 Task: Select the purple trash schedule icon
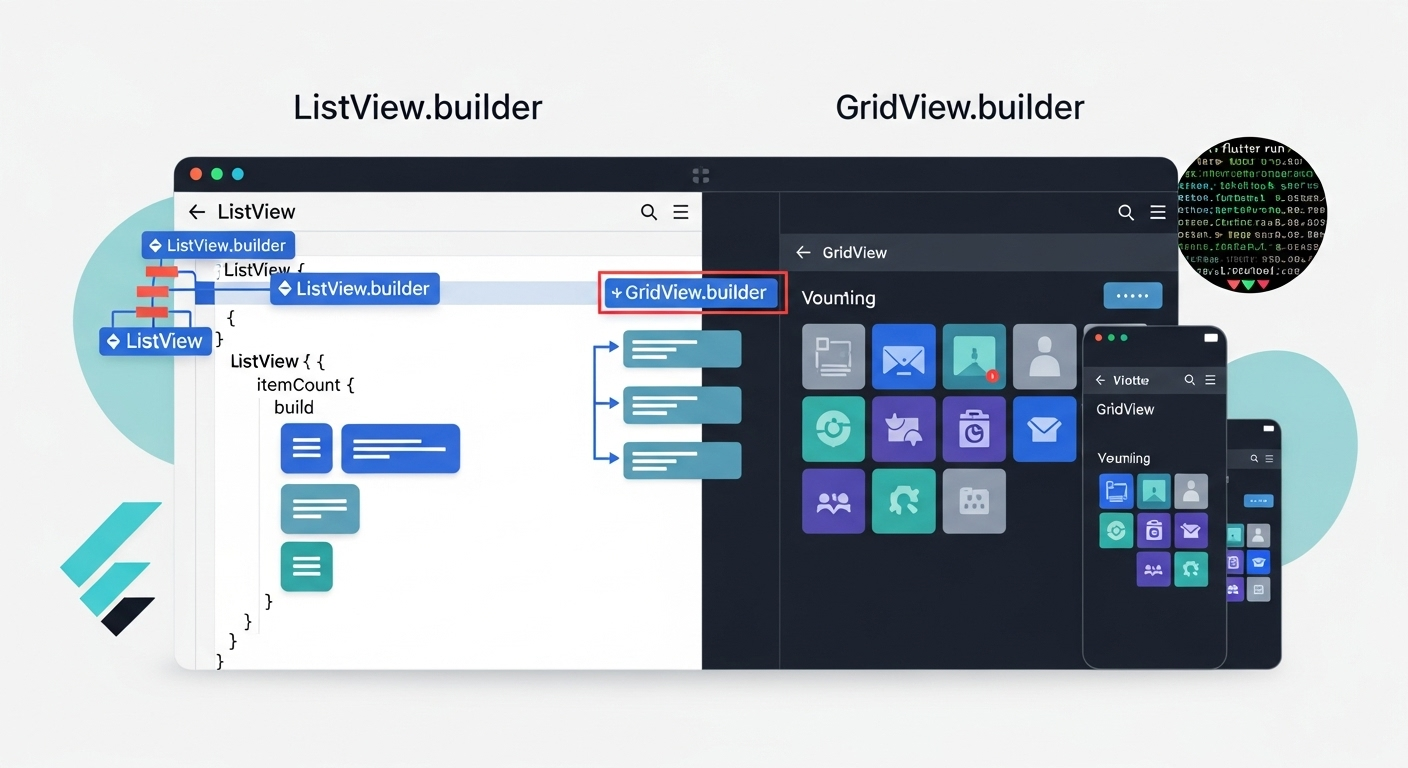[x=974, y=429]
